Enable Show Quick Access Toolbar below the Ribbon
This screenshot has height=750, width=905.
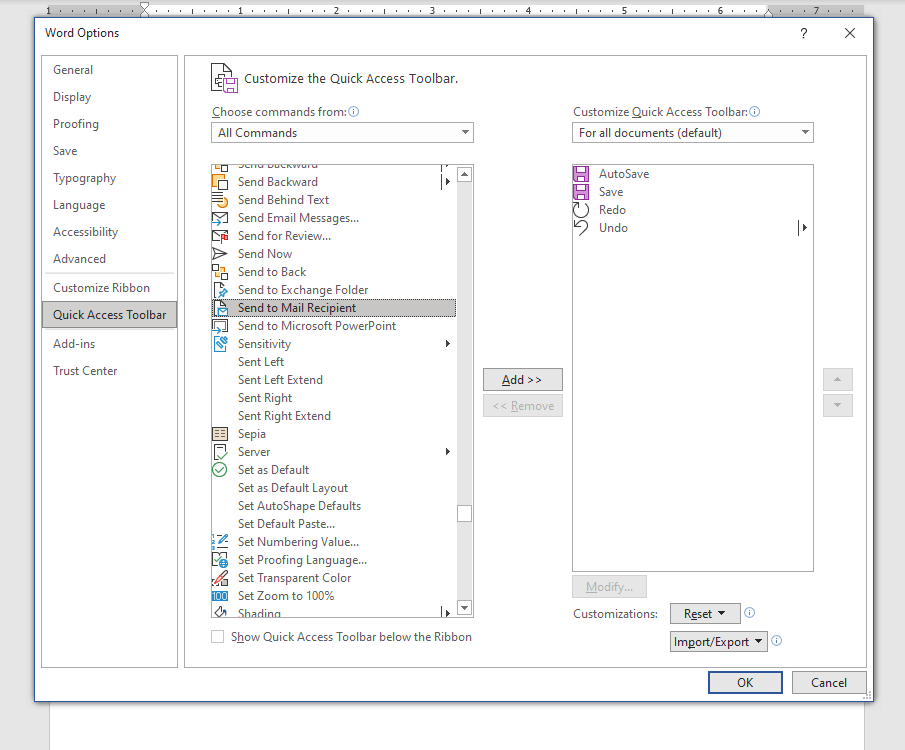click(217, 636)
